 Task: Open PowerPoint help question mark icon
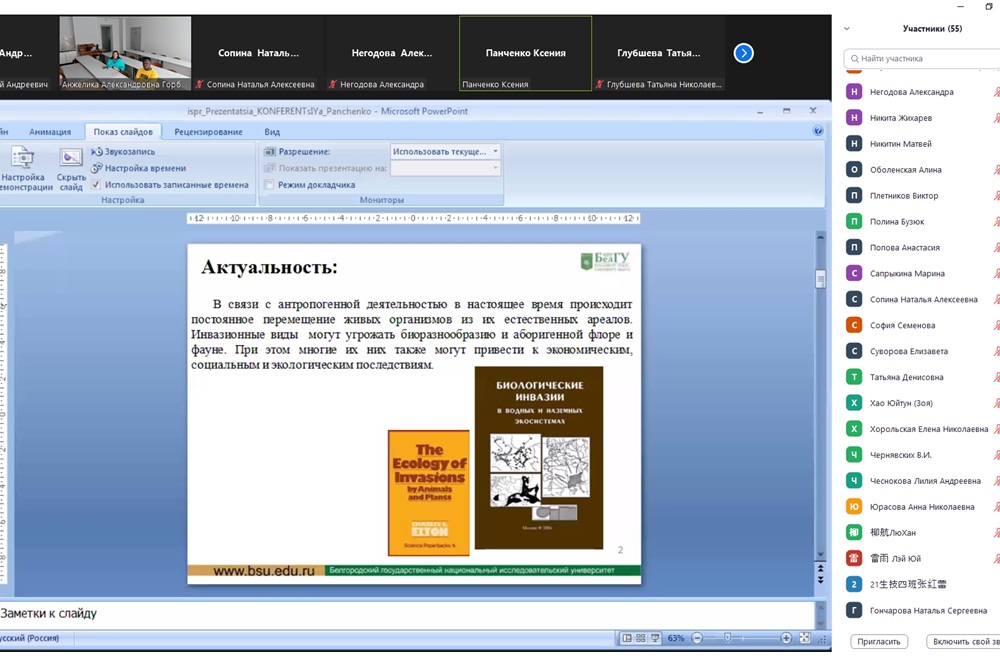[x=818, y=131]
